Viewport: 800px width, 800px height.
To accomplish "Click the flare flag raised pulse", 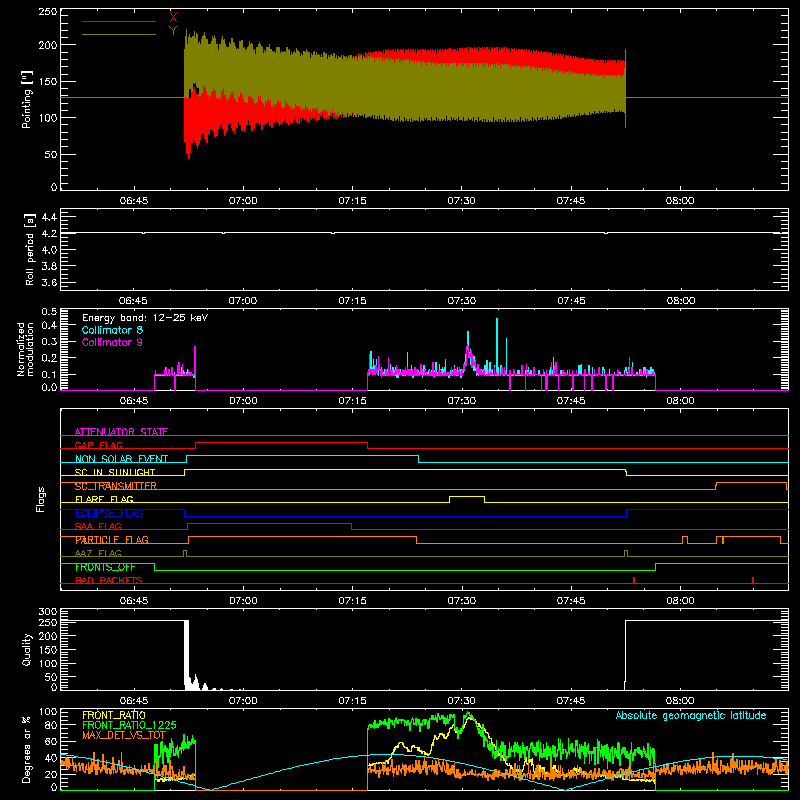I will click(x=467, y=497).
